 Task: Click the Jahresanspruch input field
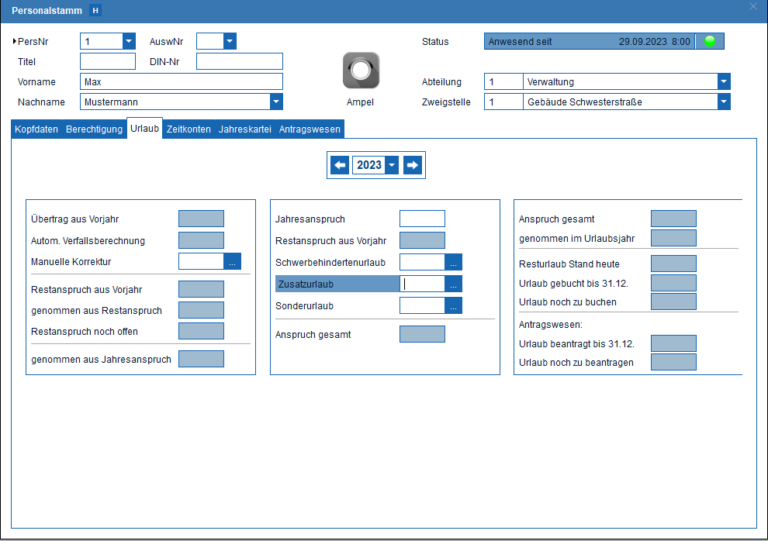coord(422,218)
